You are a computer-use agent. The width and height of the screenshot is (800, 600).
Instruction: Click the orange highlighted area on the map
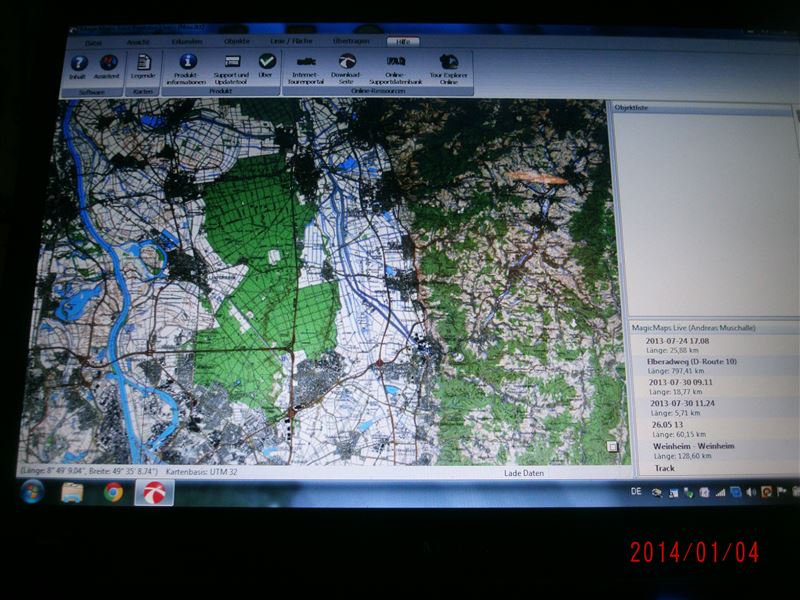click(535, 177)
